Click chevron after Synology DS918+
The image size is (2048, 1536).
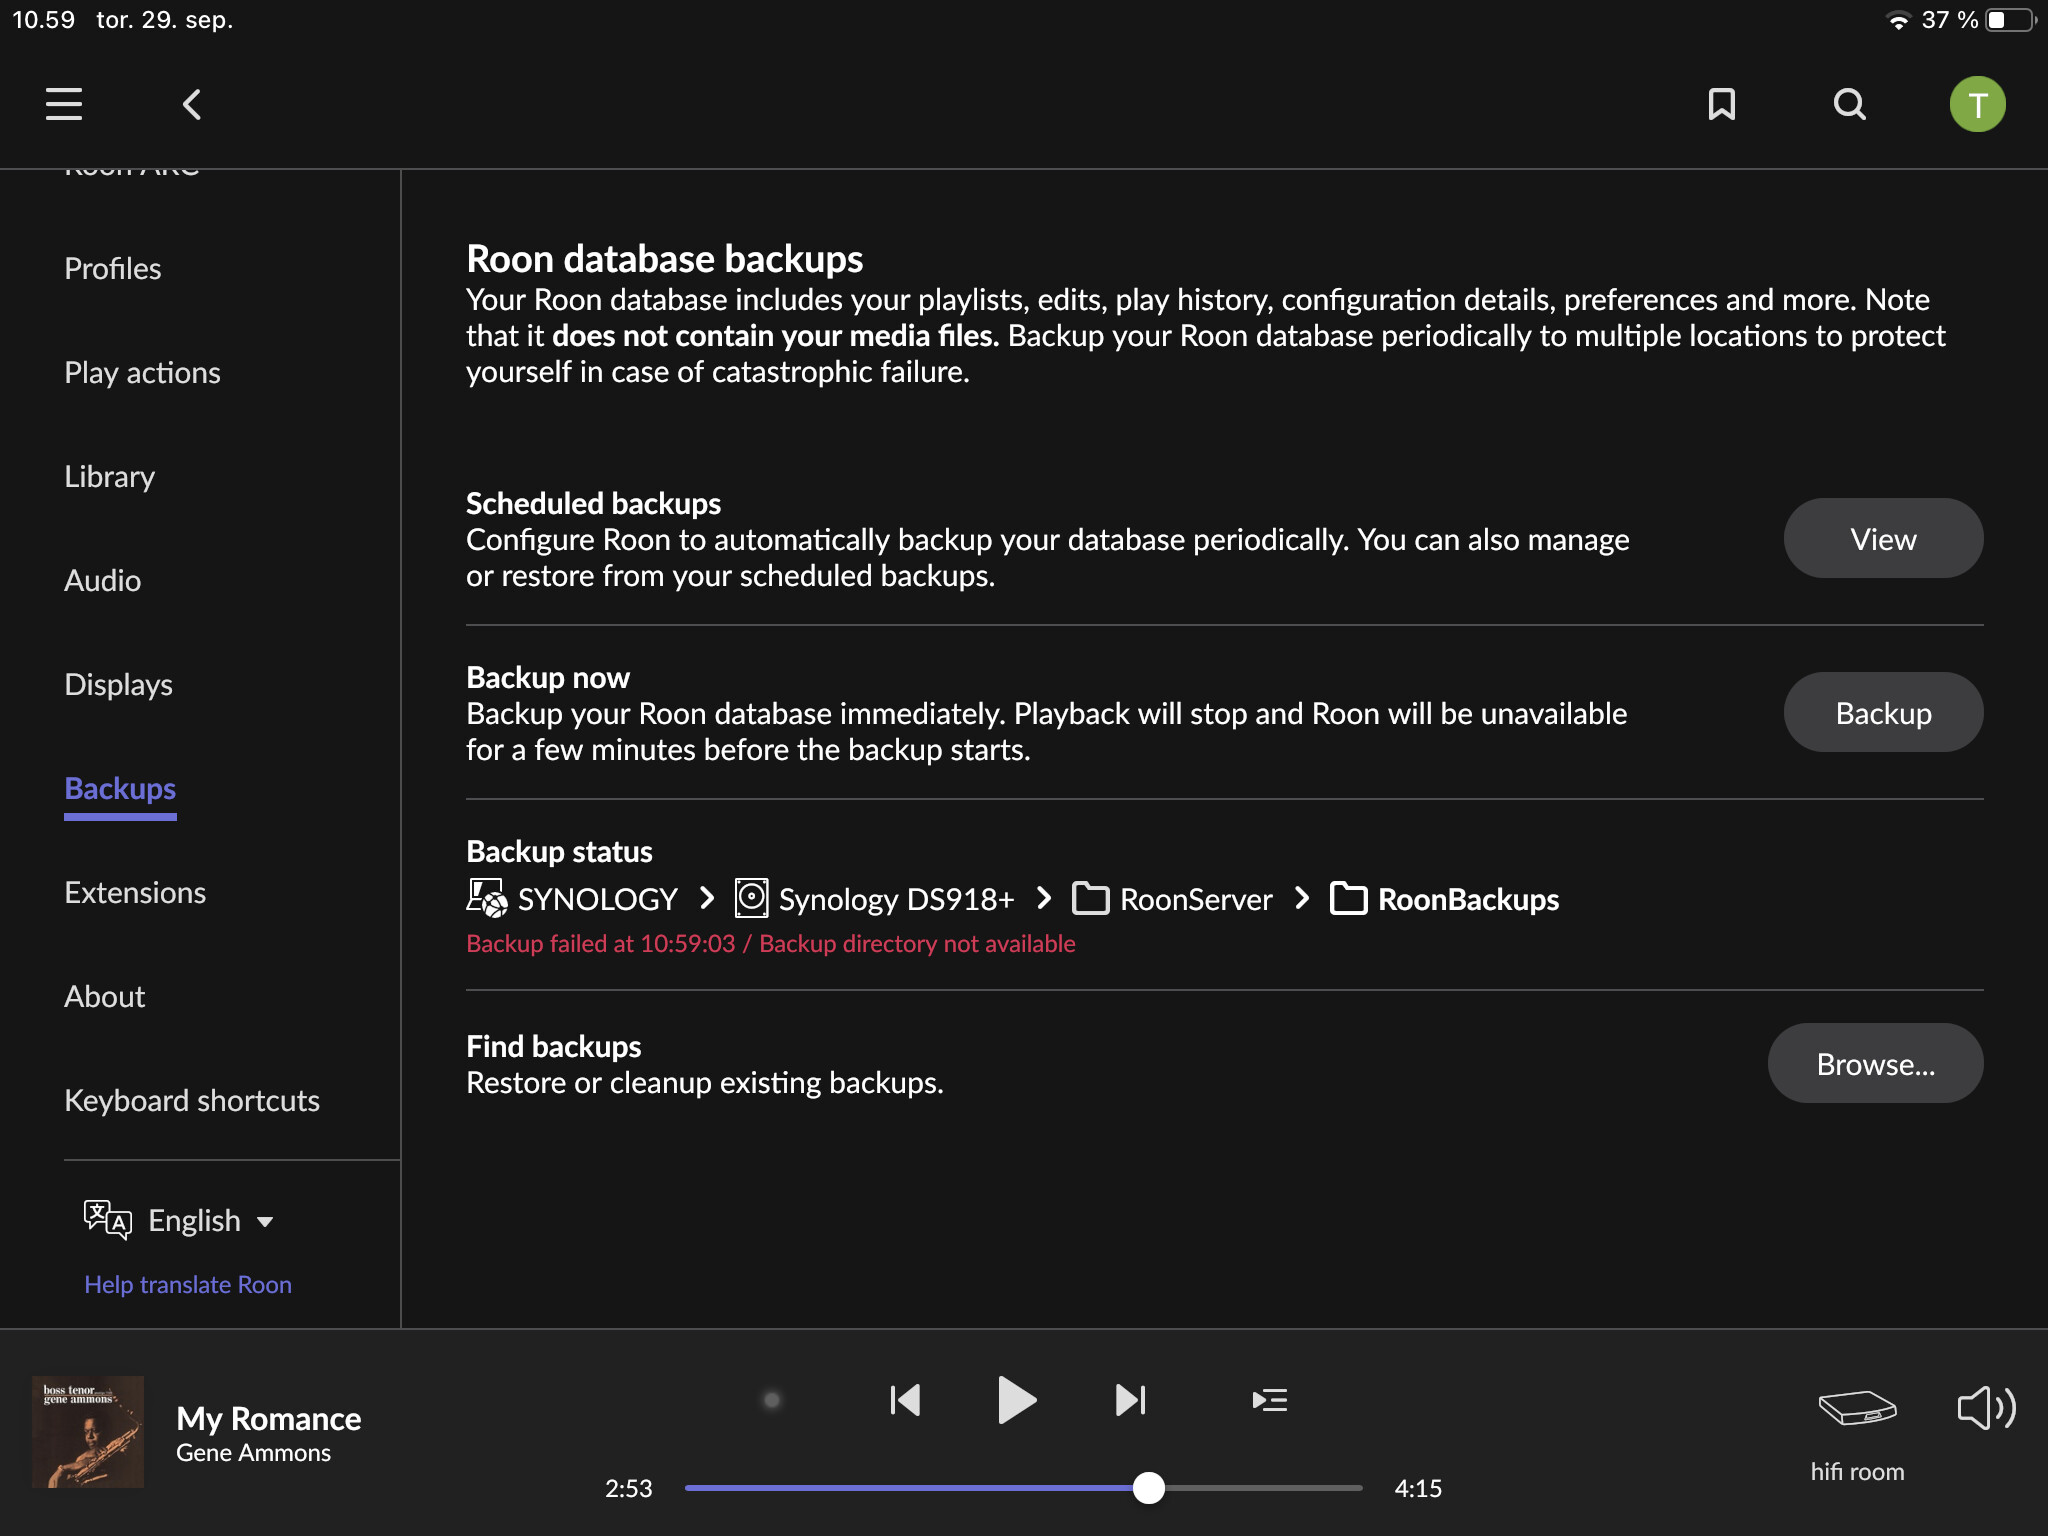pyautogui.click(x=1044, y=898)
